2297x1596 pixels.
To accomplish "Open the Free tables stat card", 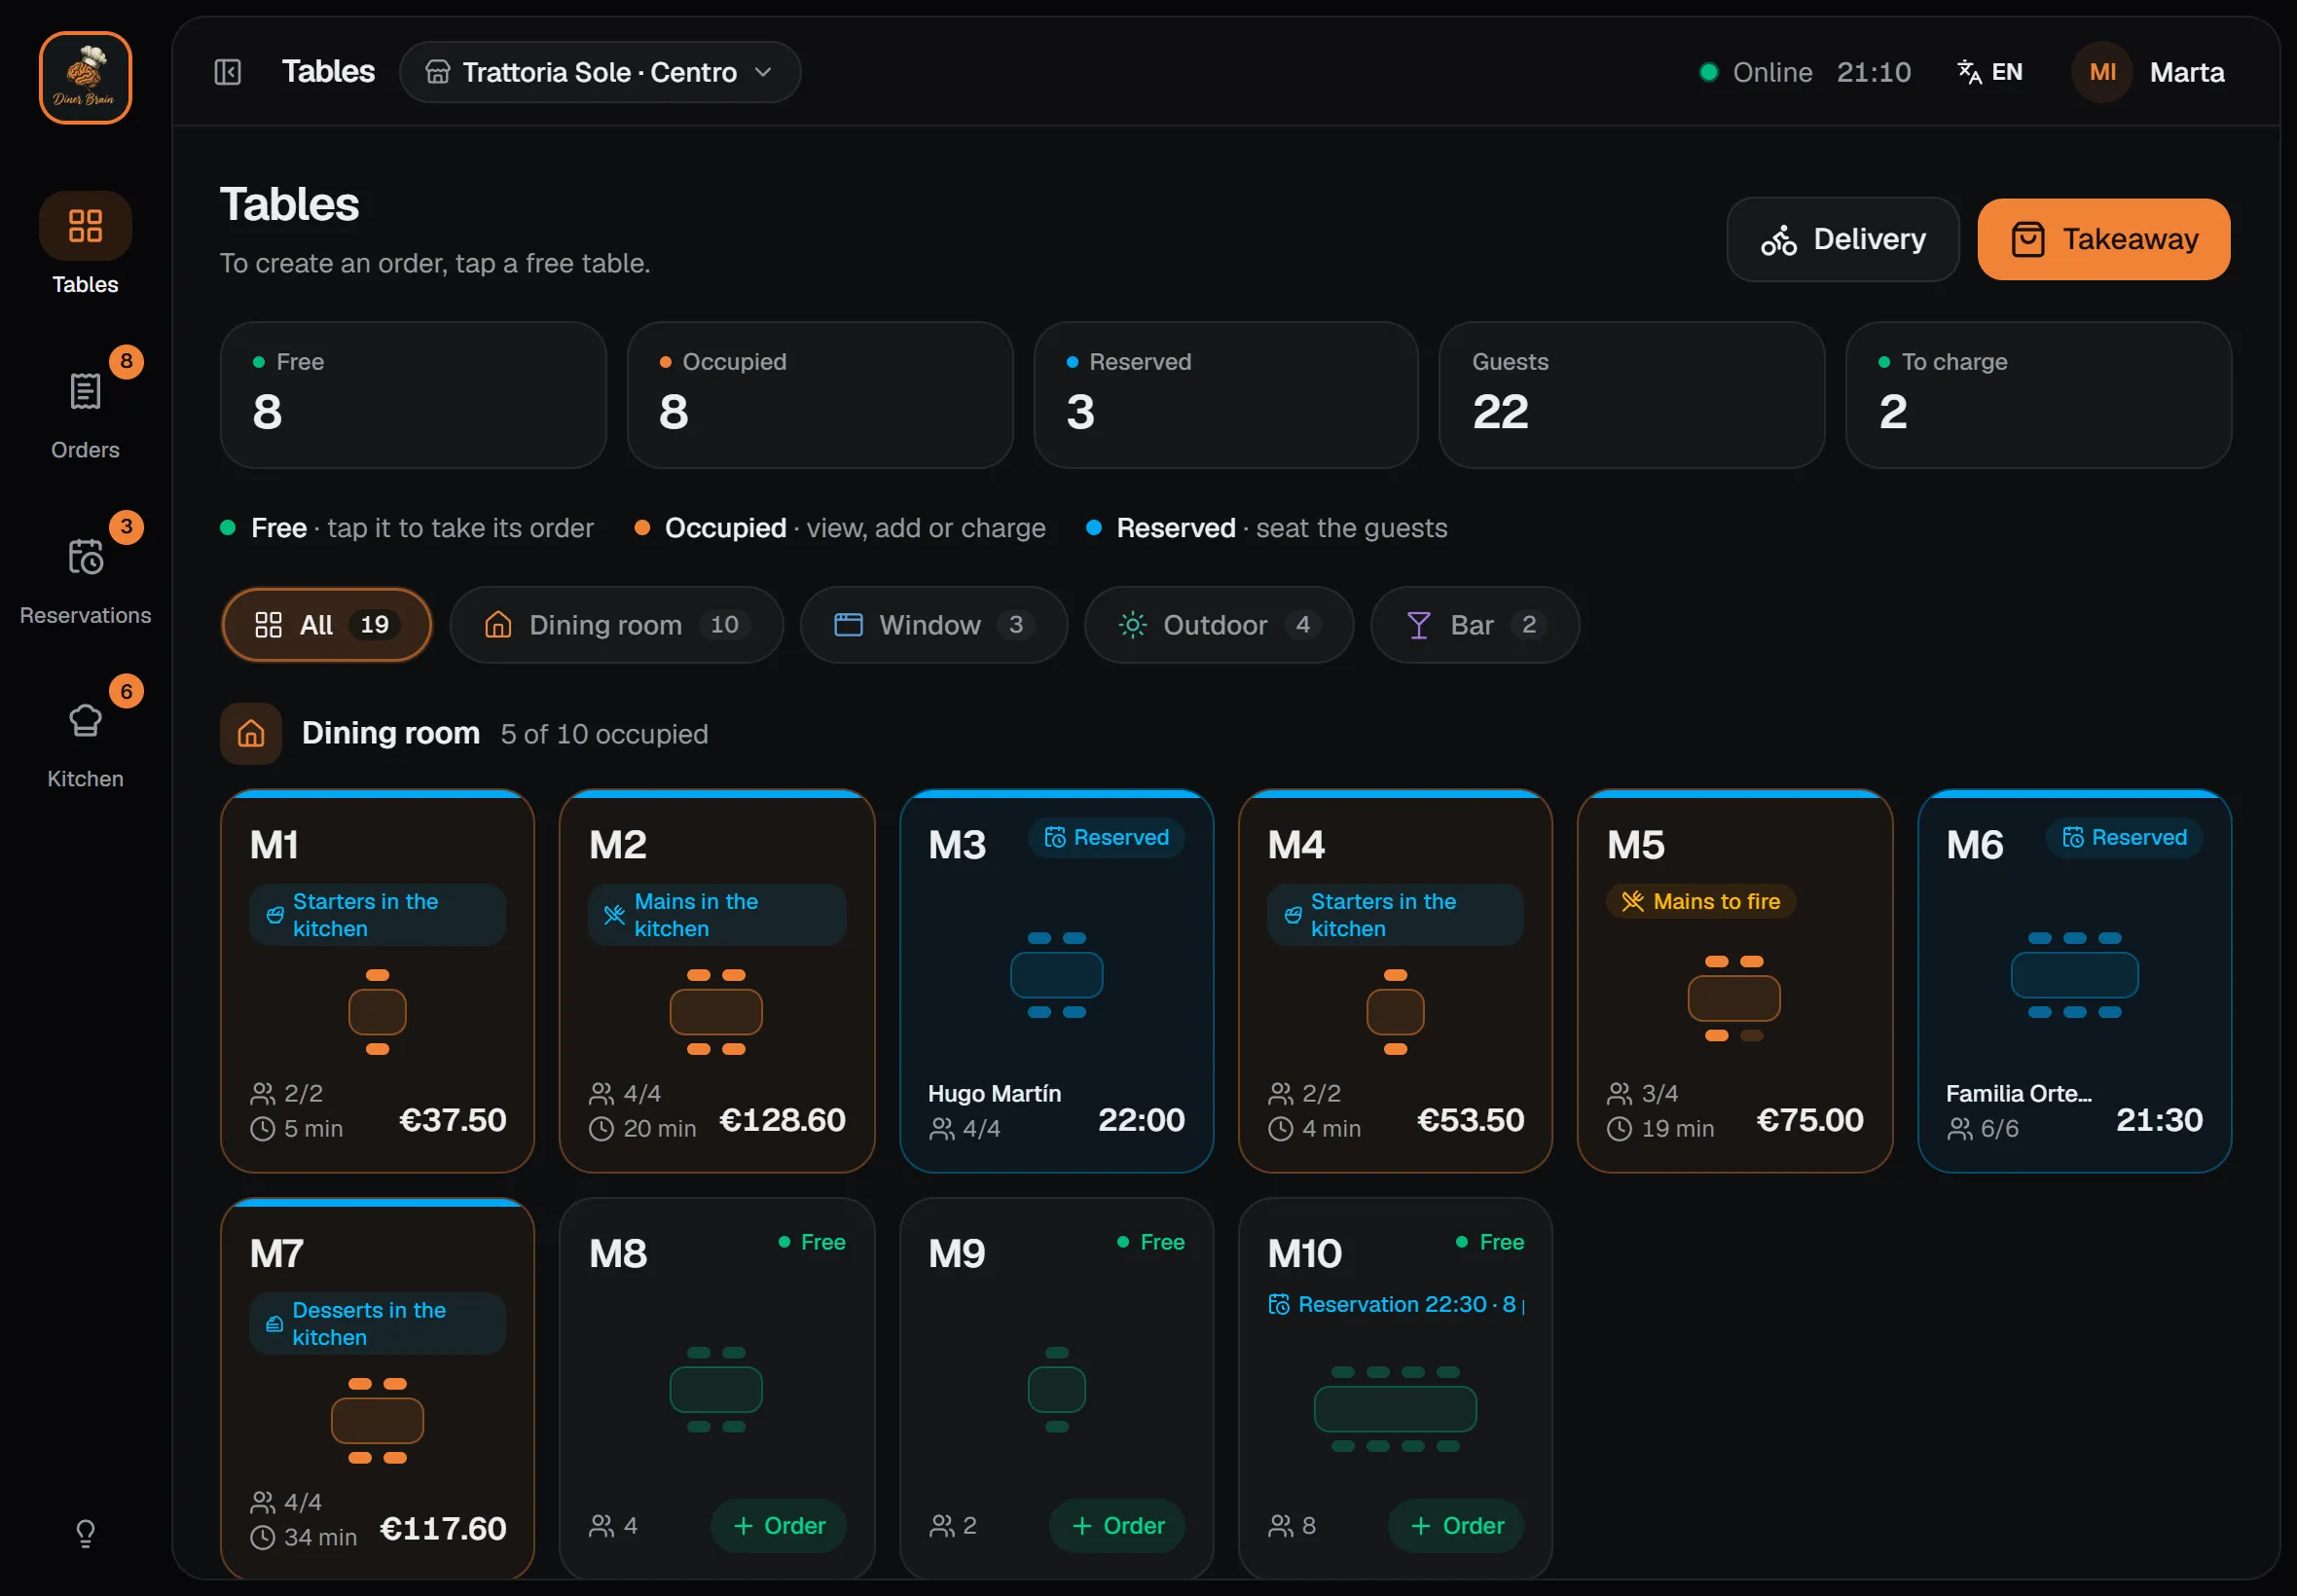I will click(413, 395).
